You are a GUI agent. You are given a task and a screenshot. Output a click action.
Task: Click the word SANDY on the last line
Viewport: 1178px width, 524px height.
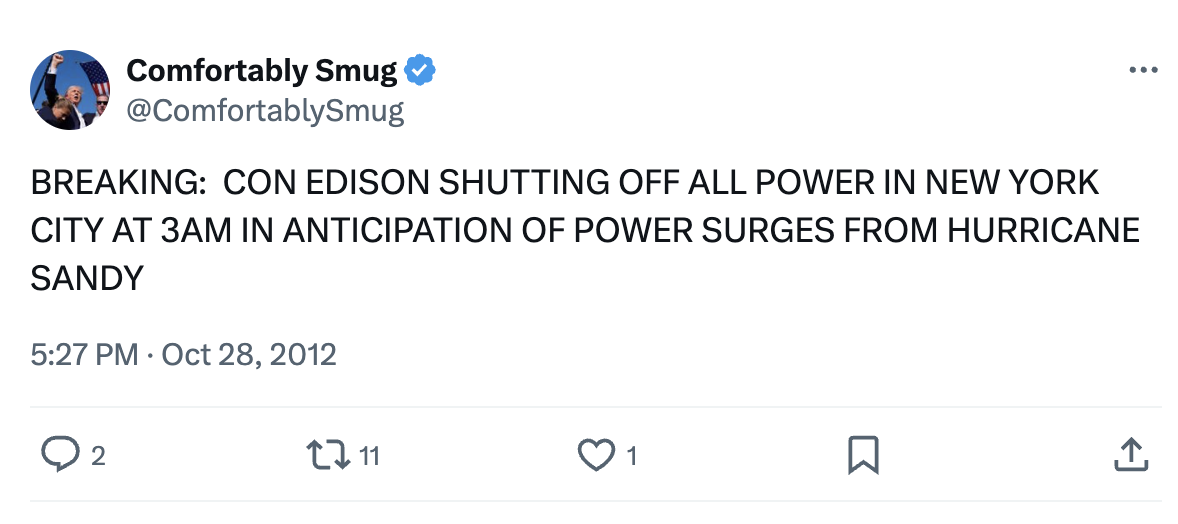[x=87, y=279]
